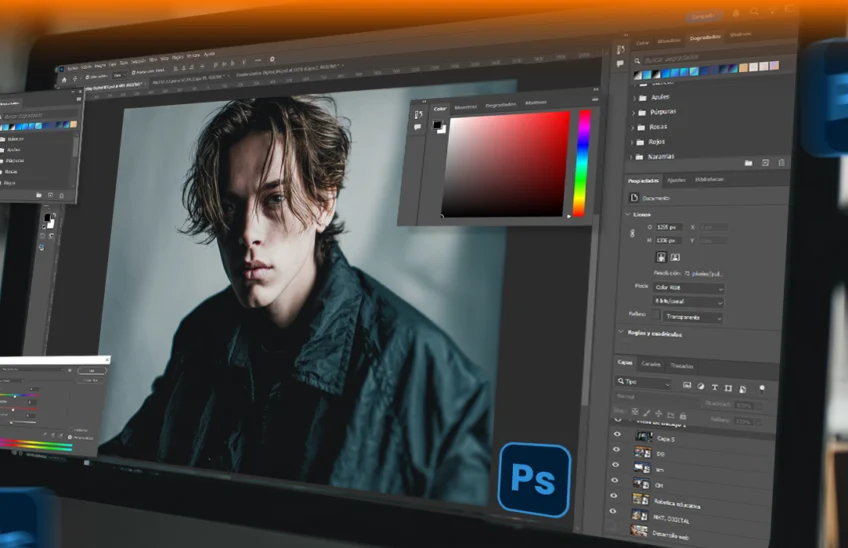Click the Documento icon in Propiedades
Image resolution: width=848 pixels, height=548 pixels.
634,198
